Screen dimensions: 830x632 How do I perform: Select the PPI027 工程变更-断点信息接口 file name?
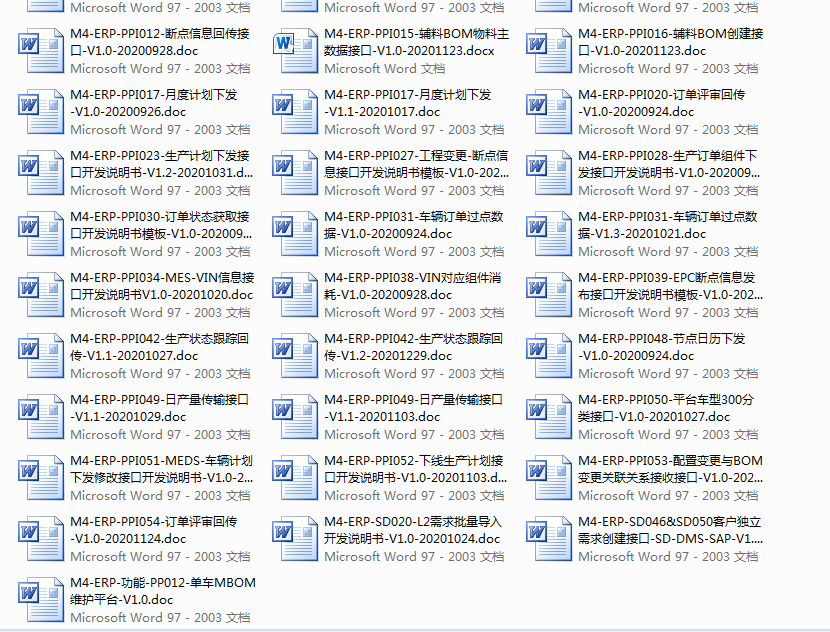416,164
